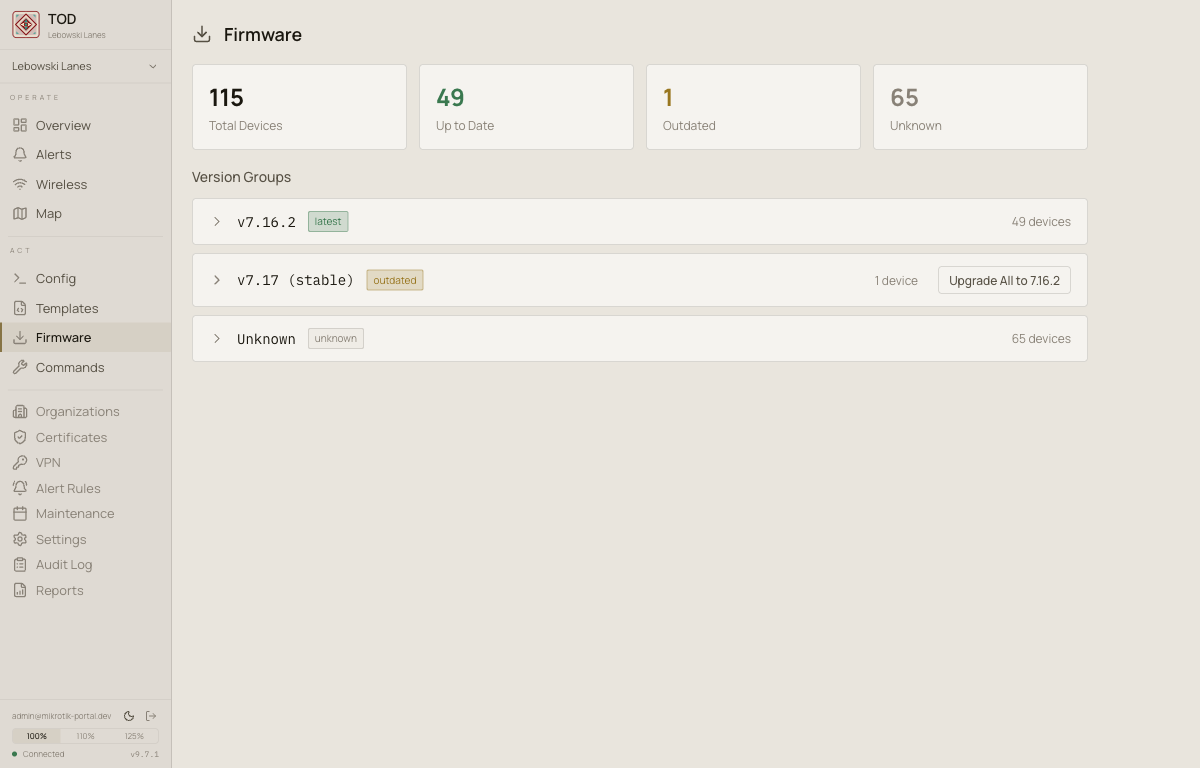The height and width of the screenshot is (768, 1200).
Task: Click the Organizations building icon
Action: point(20,411)
